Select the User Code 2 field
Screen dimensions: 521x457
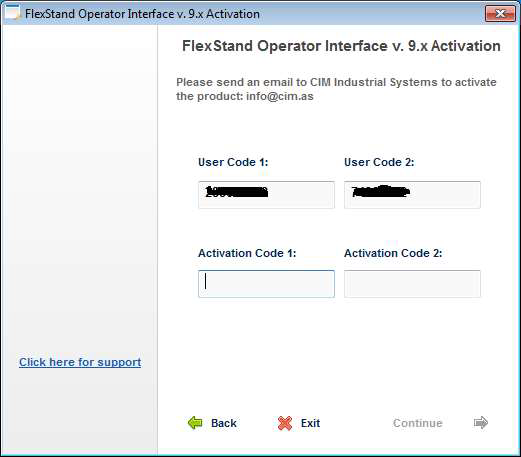pyautogui.click(x=412, y=195)
